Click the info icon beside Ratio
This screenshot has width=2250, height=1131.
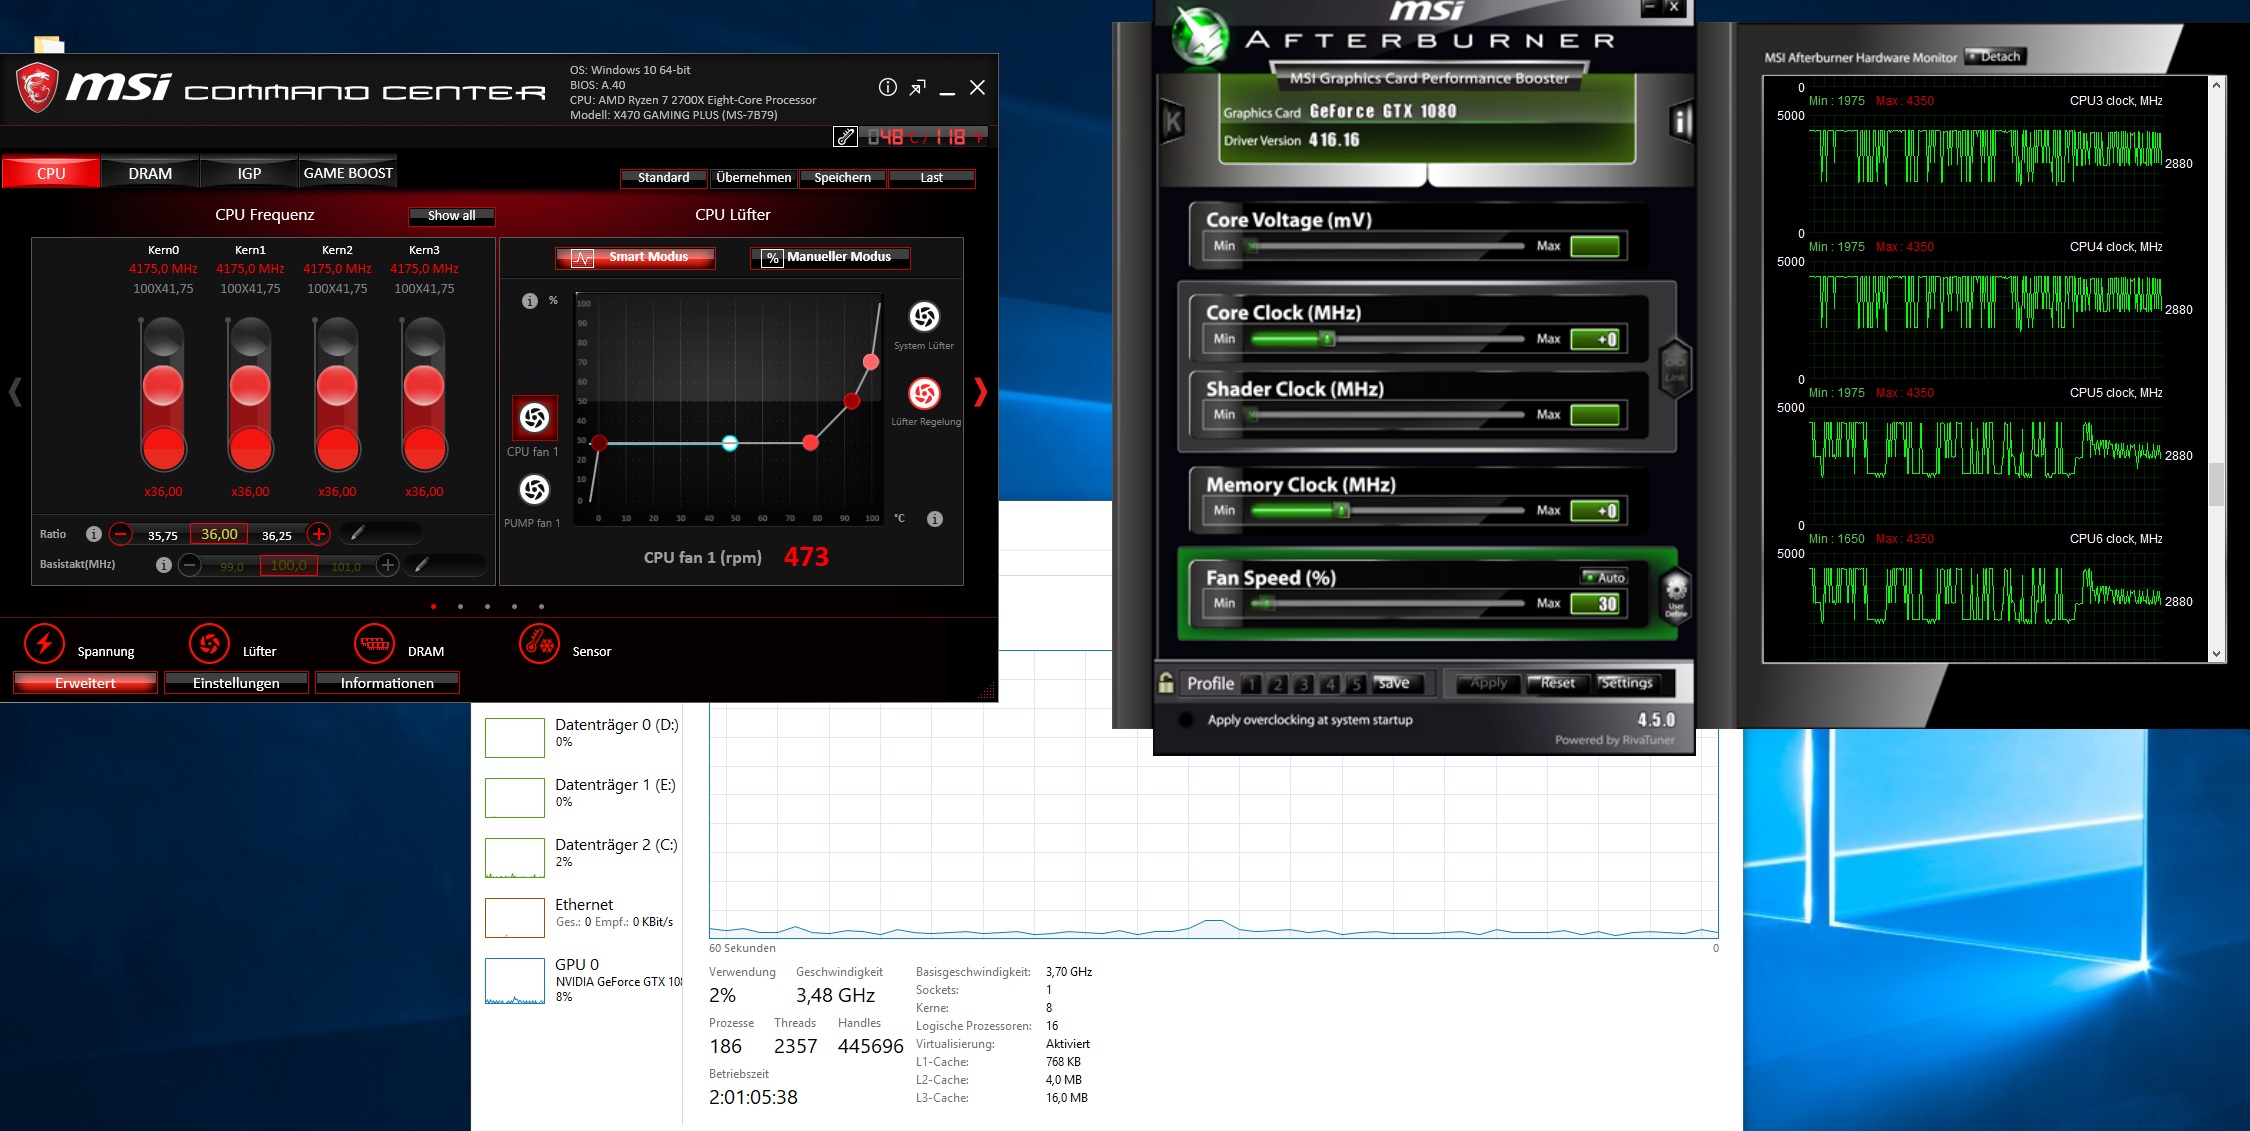[94, 534]
